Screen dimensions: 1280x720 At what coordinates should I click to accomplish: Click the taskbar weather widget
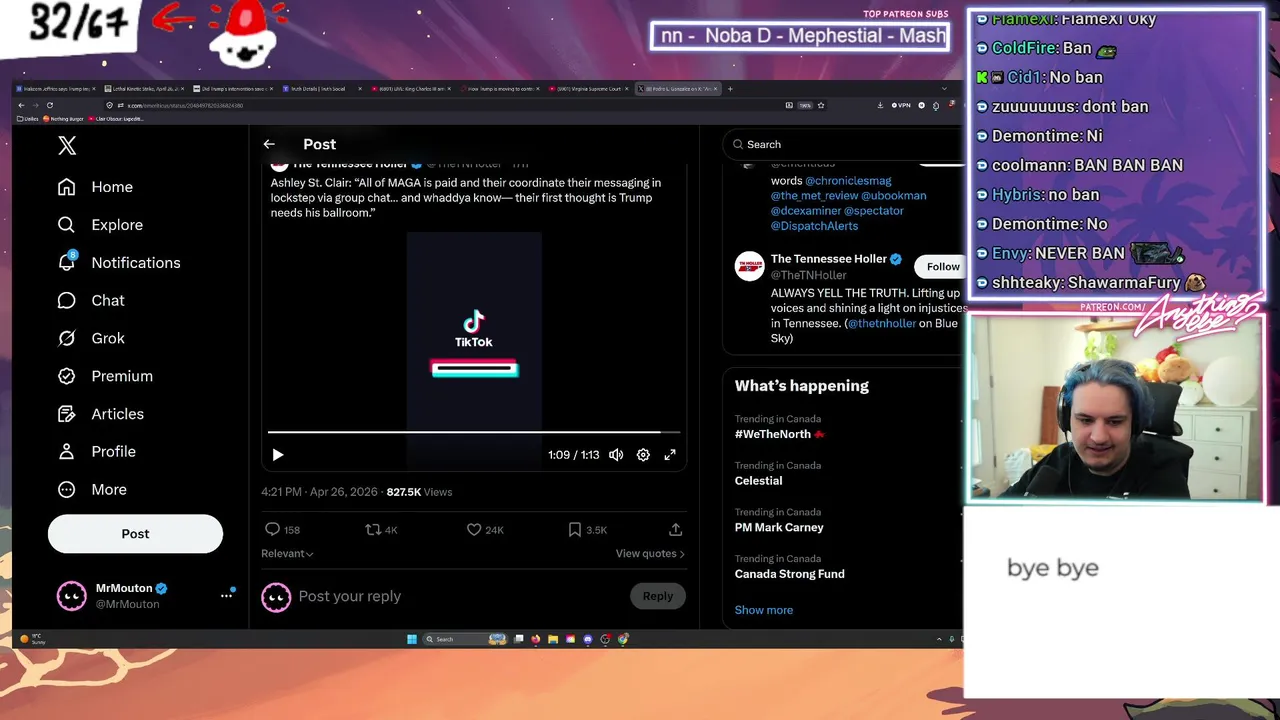coord(33,639)
